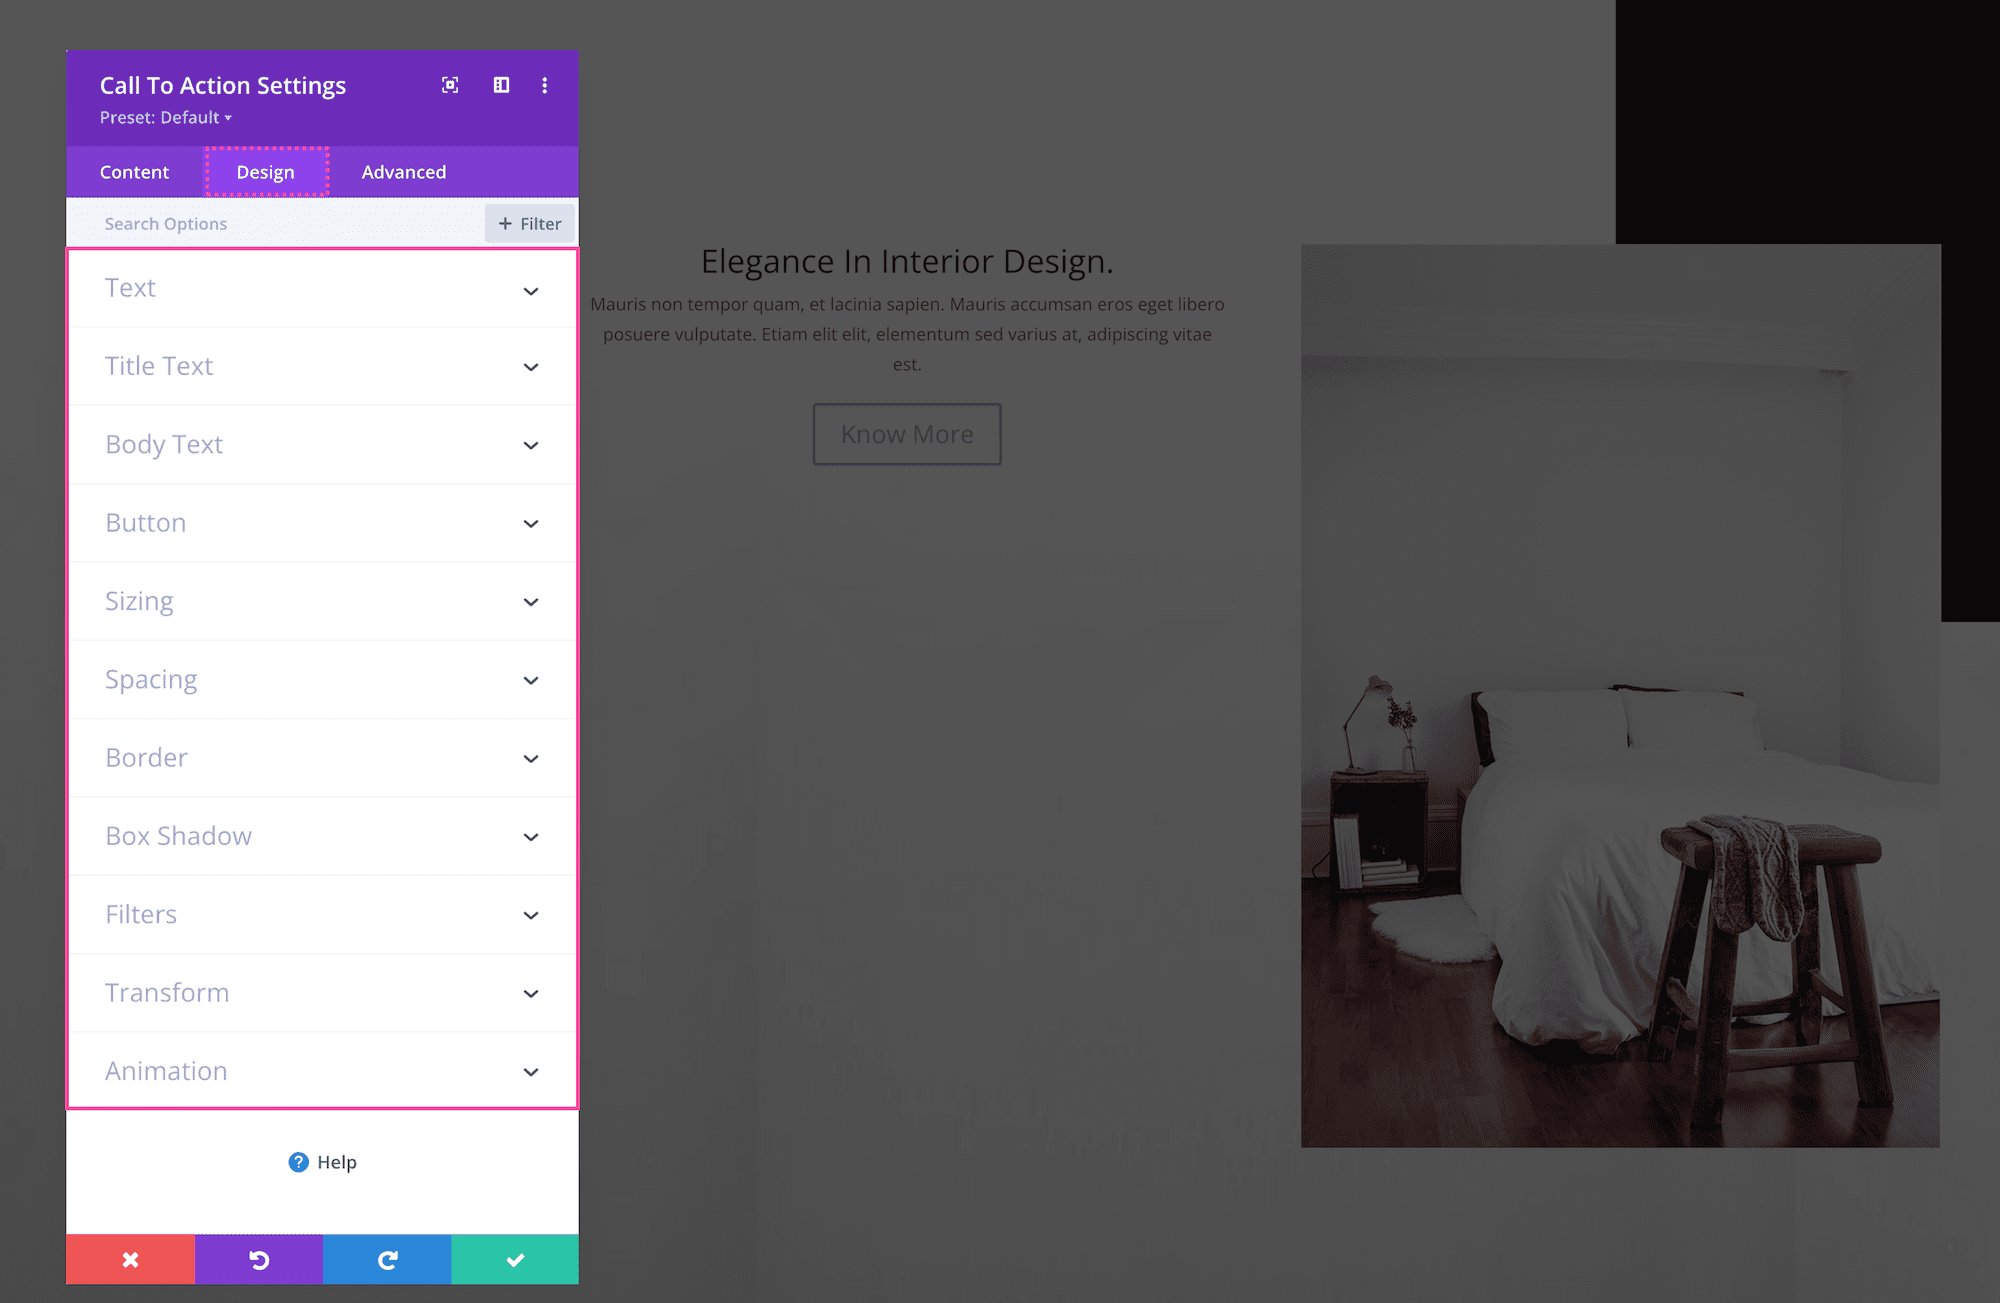Open the three-dot menu in Call To Action Settings

pos(545,85)
